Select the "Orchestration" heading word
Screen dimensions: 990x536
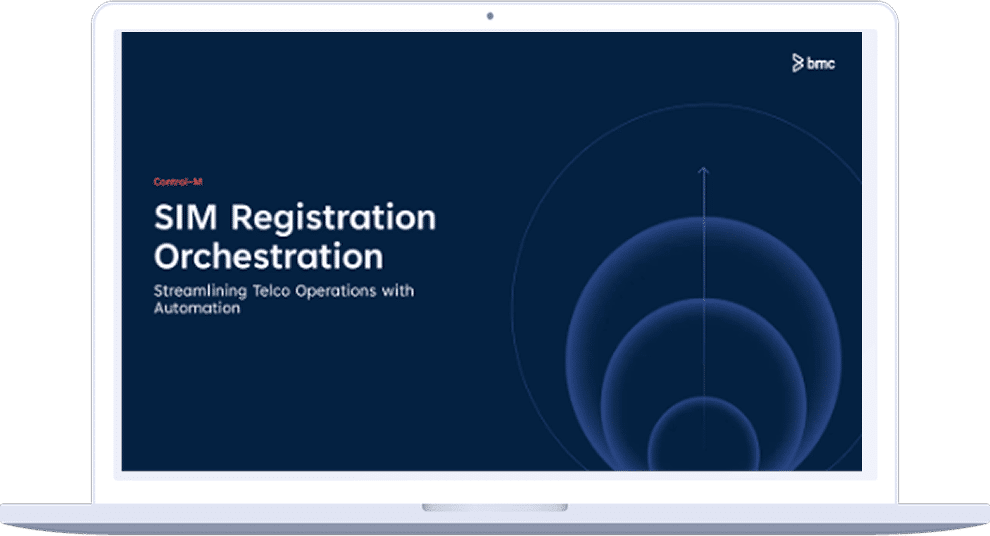[267, 256]
